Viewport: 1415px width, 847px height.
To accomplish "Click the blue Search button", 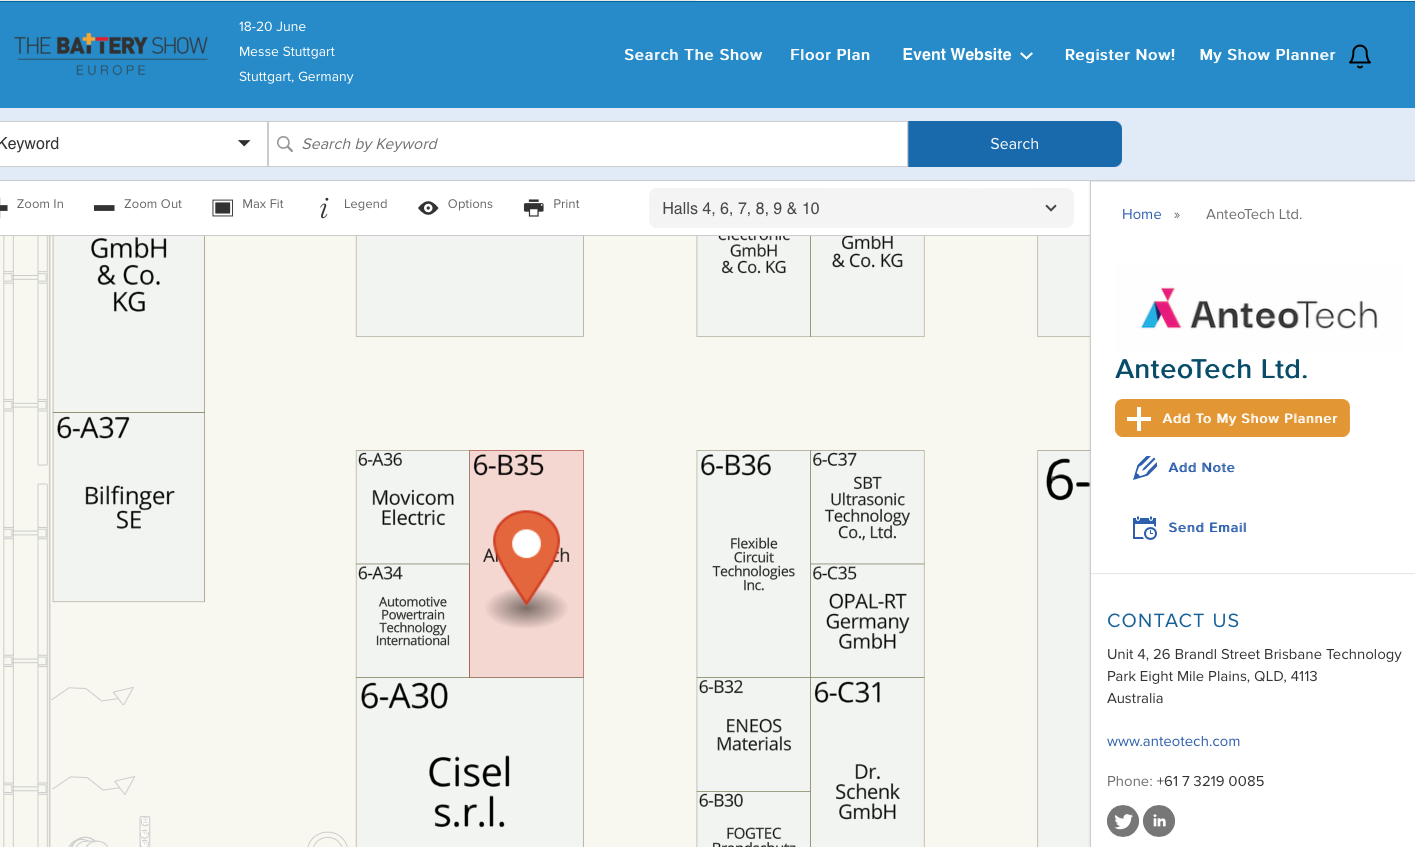I will [1014, 144].
